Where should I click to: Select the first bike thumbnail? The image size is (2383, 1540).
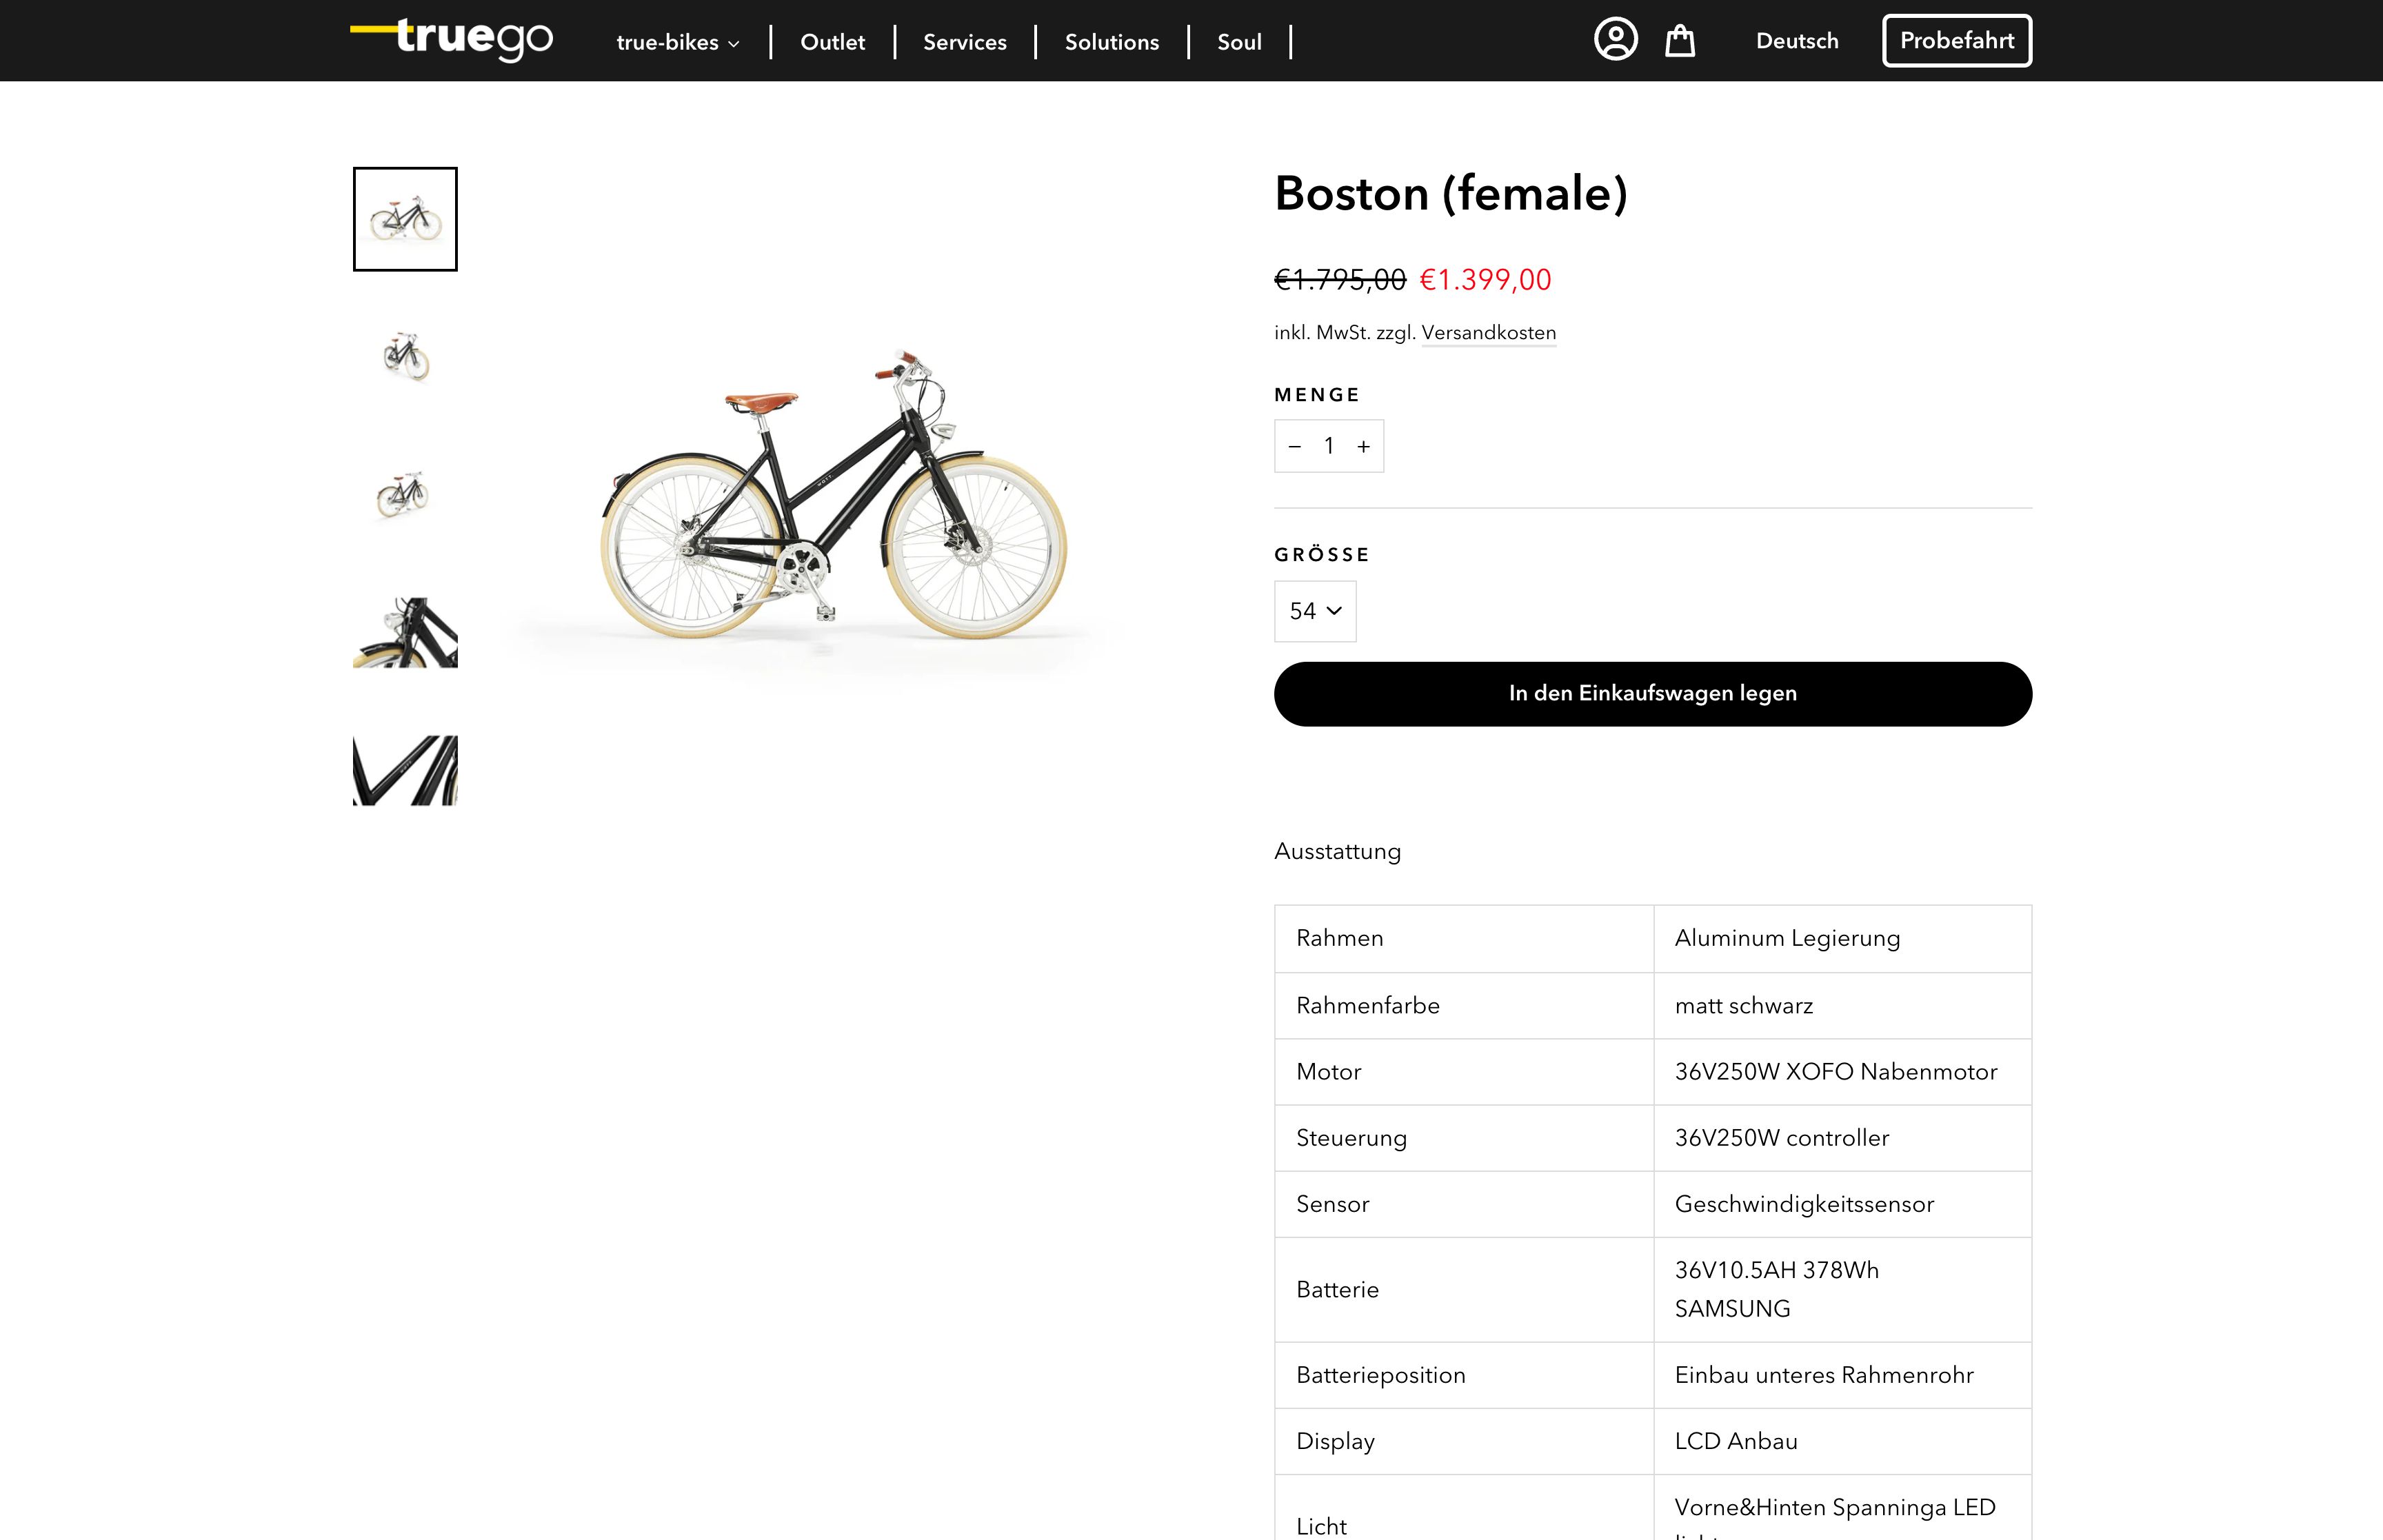404,219
